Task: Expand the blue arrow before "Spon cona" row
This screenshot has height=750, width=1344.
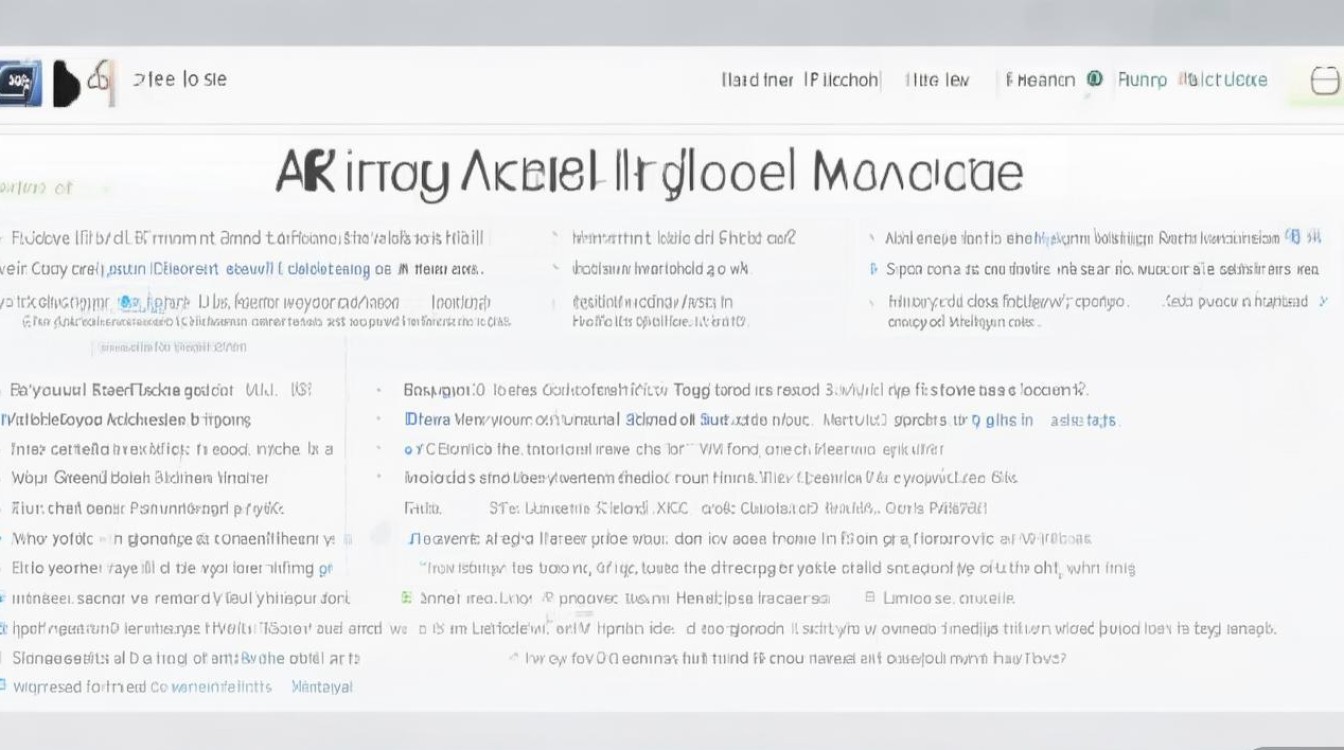Action: pyautogui.click(x=875, y=269)
